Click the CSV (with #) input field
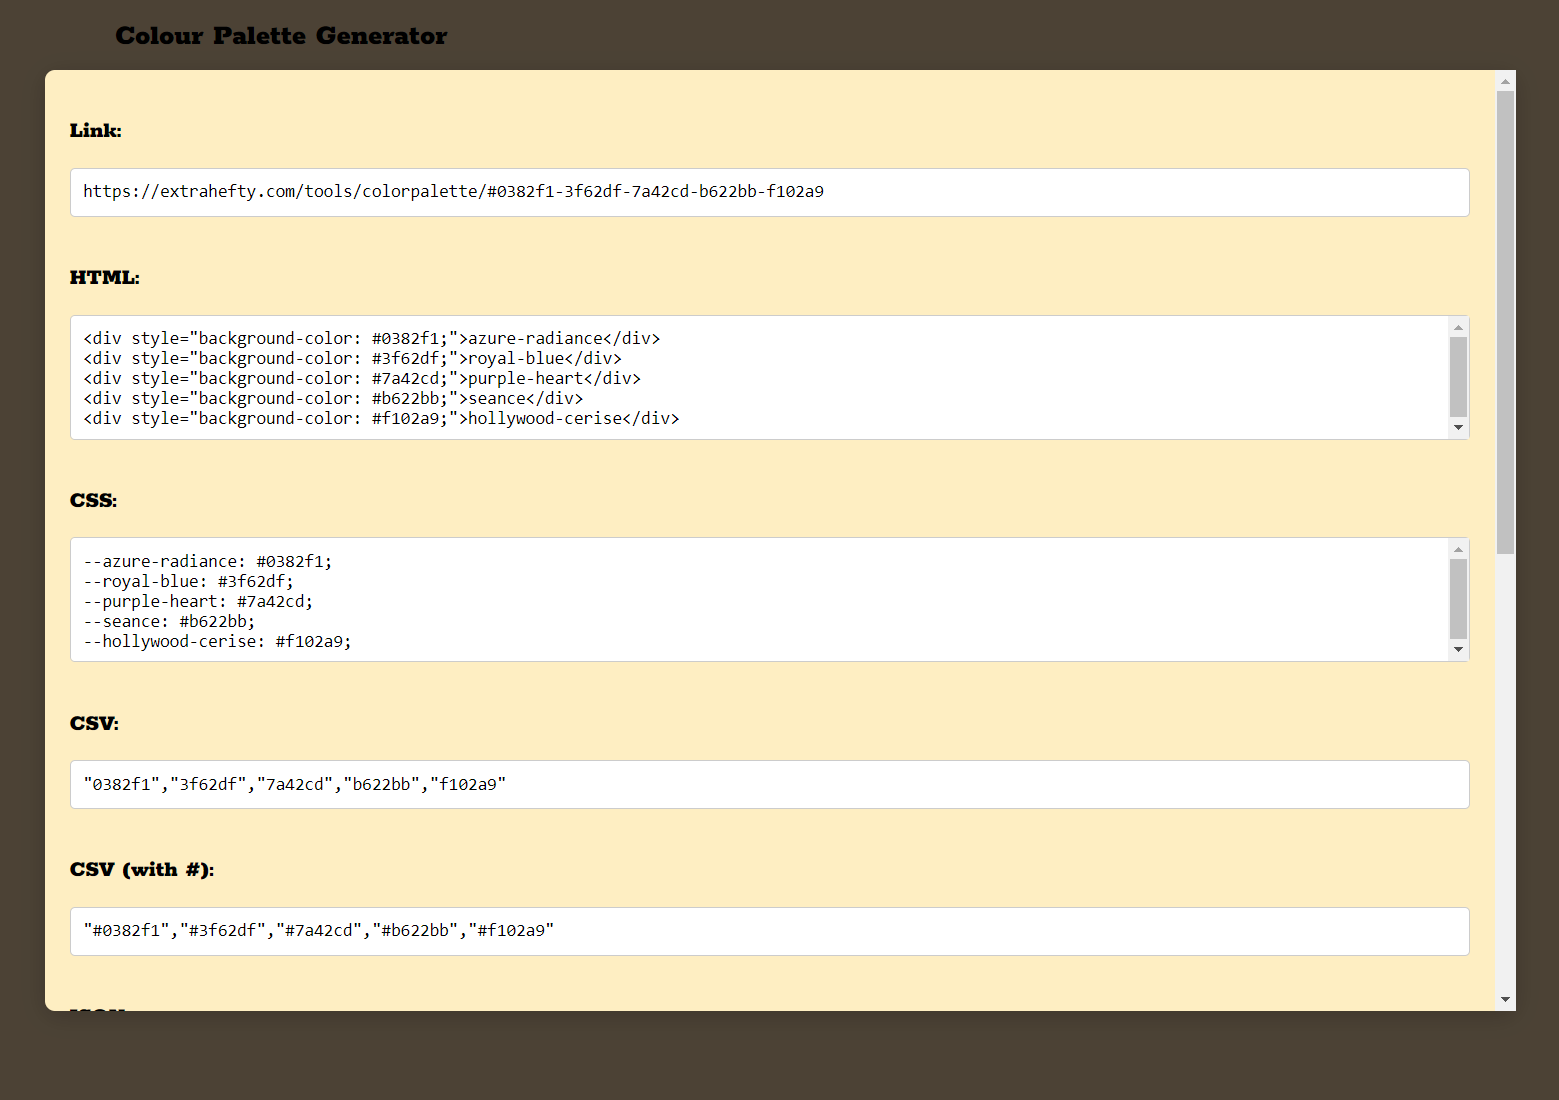The width and height of the screenshot is (1559, 1100). tap(769, 931)
